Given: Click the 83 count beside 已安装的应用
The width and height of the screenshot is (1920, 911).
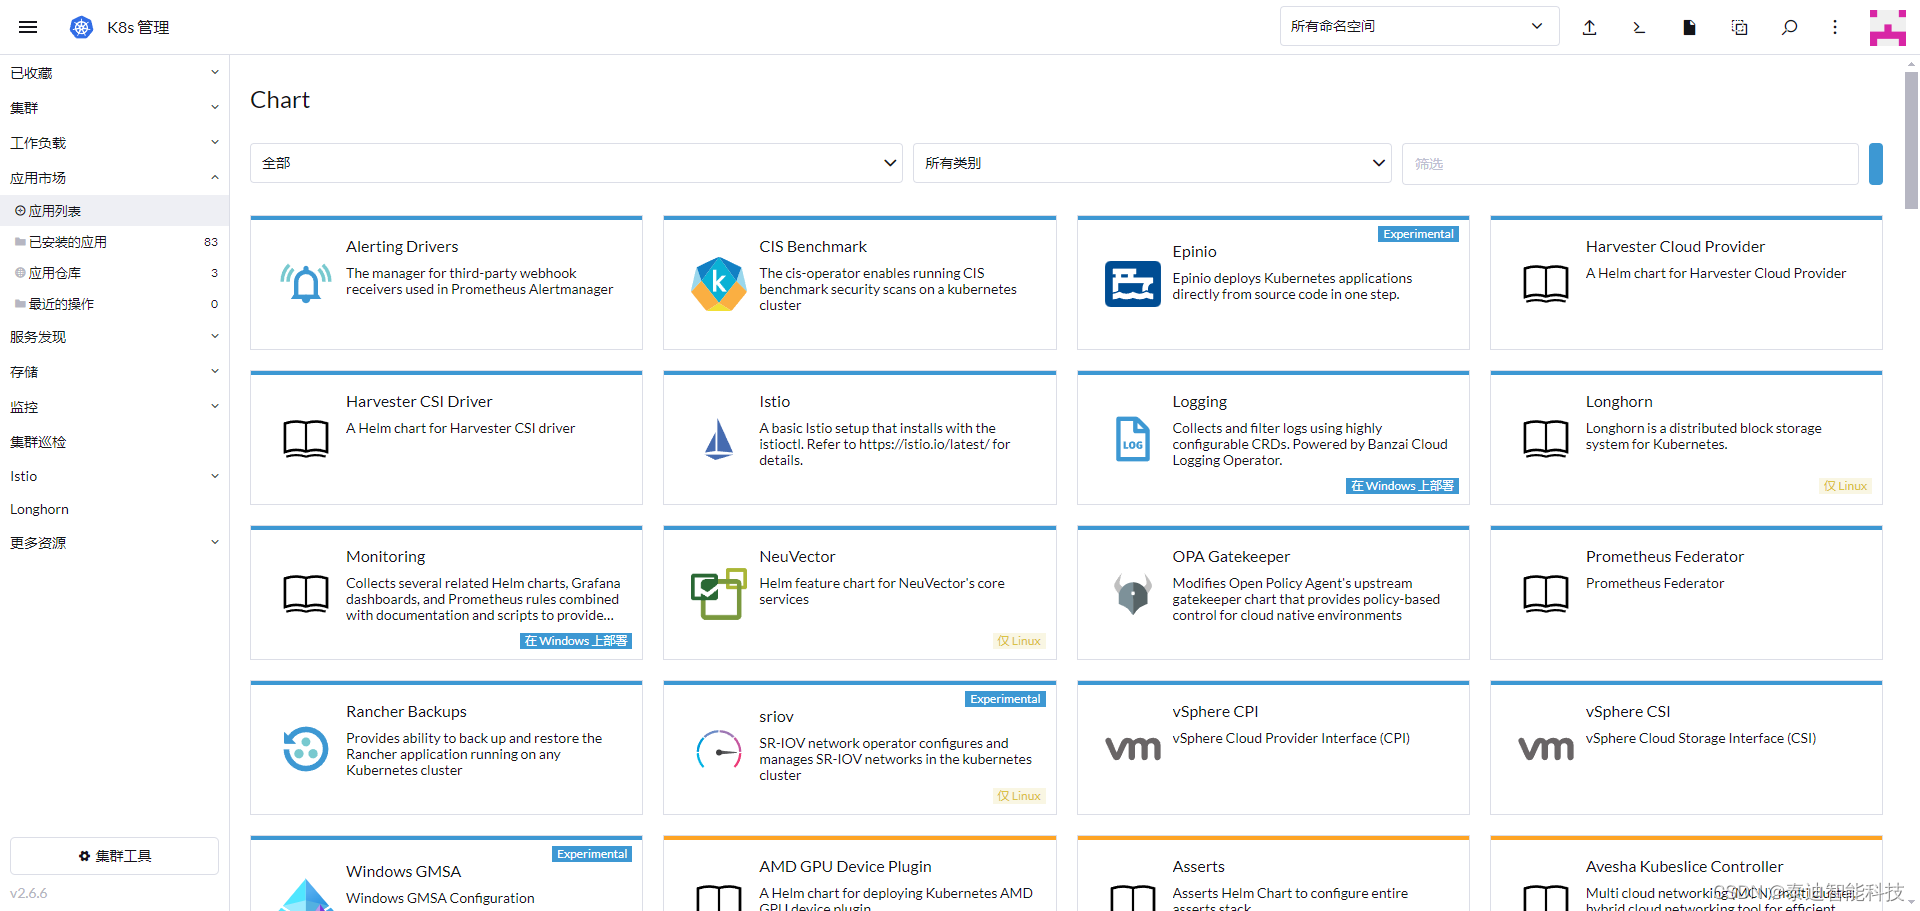Looking at the screenshot, I should click(x=211, y=242).
